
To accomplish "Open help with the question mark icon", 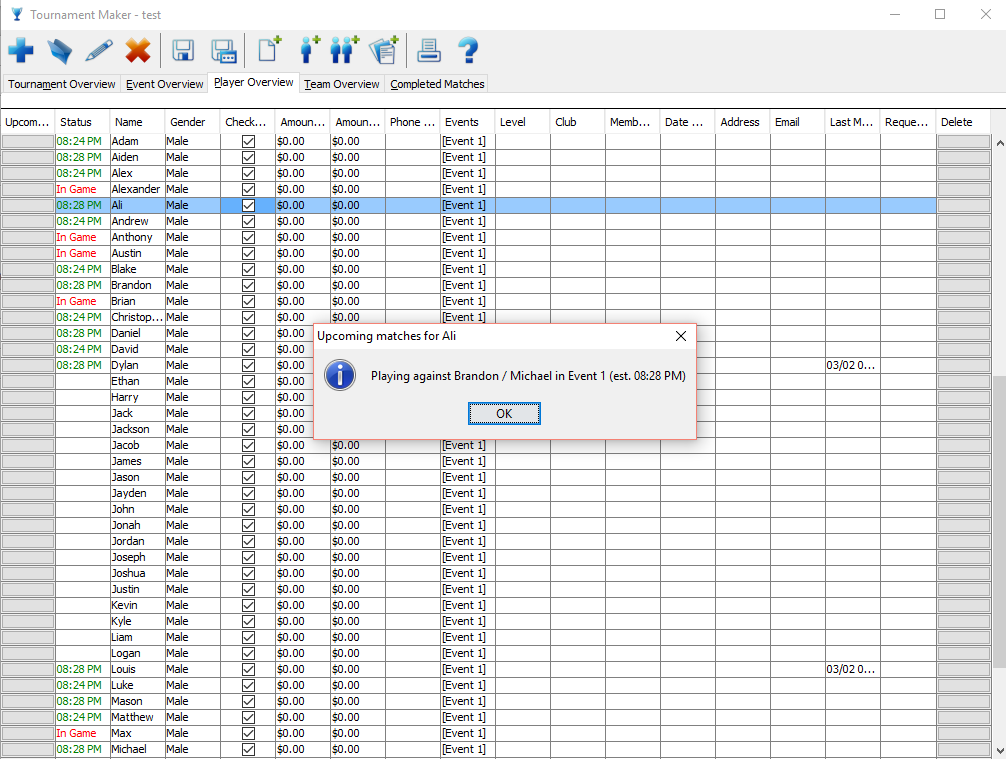I will coord(467,50).
